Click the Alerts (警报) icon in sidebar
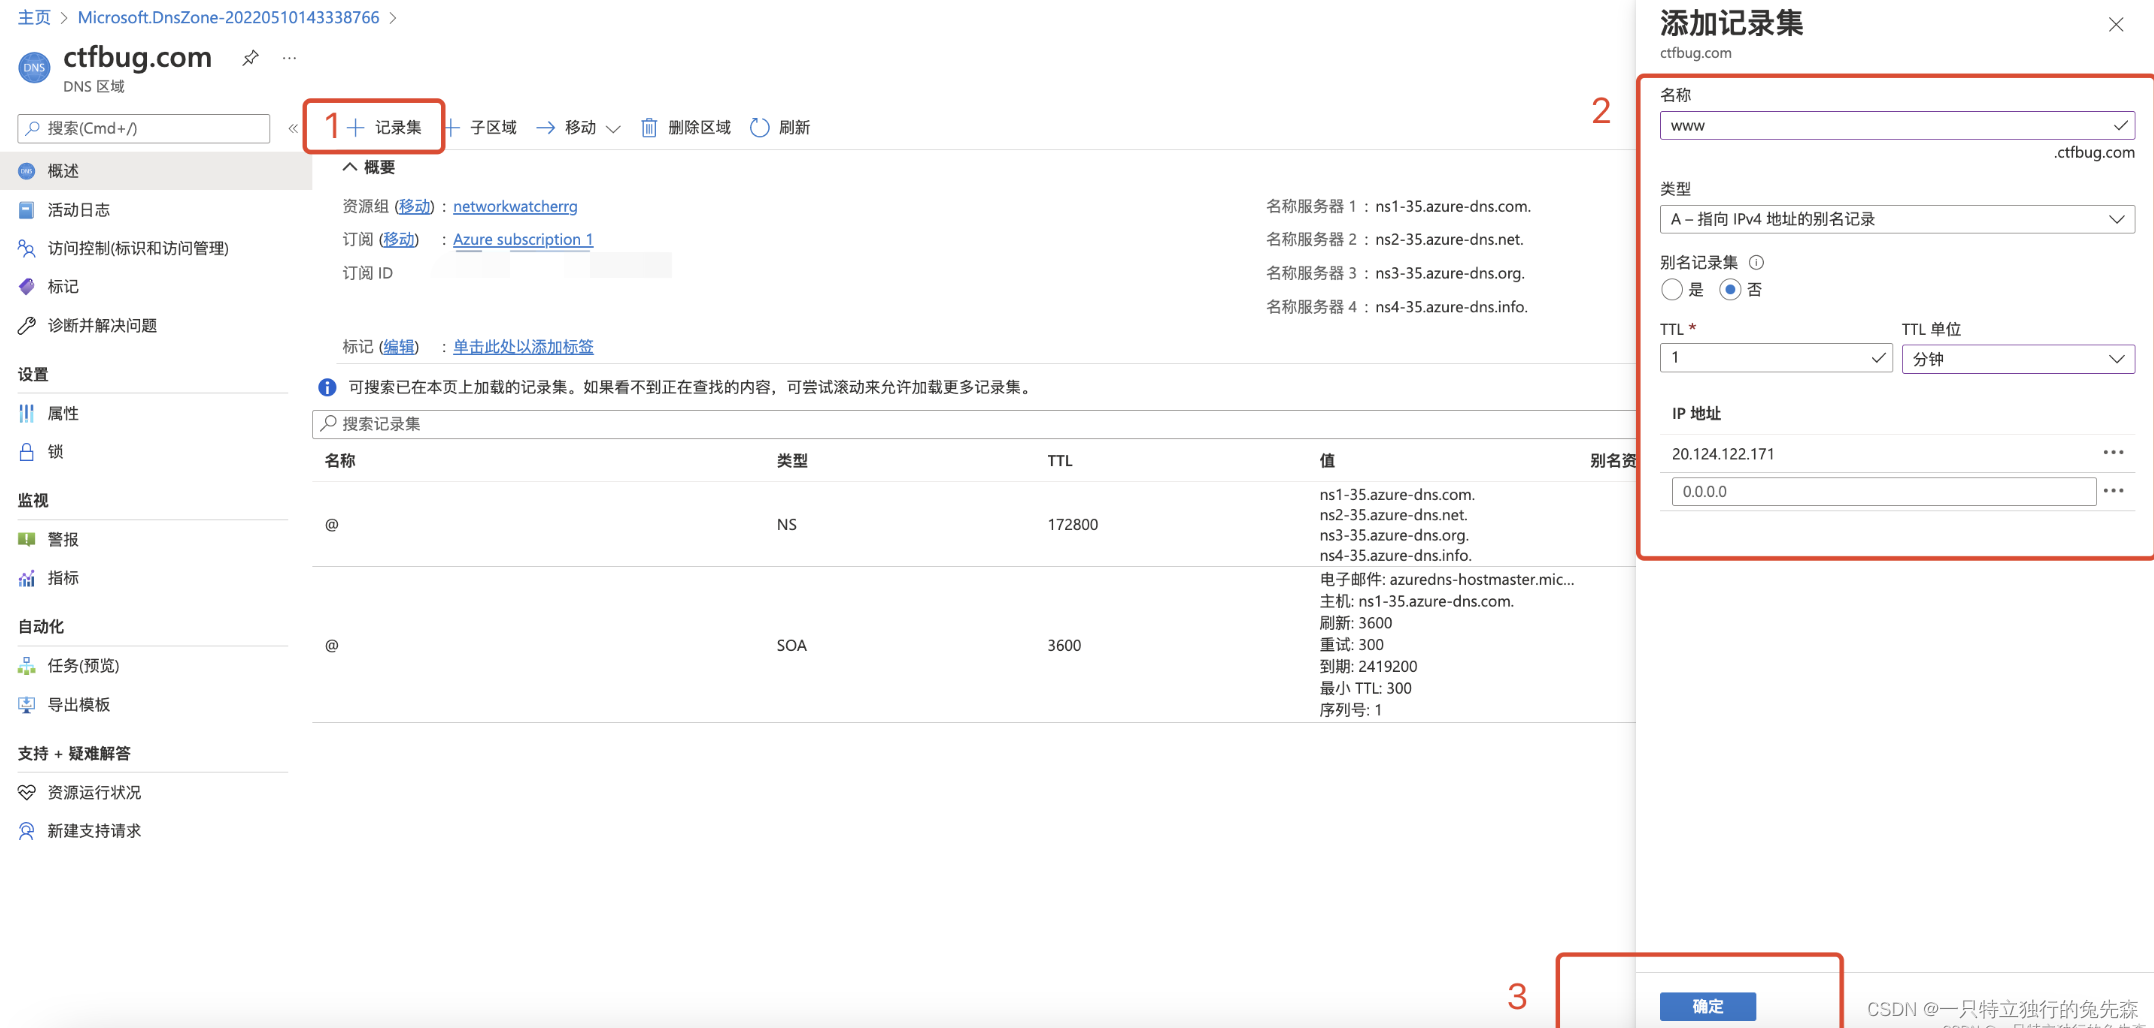This screenshot has height=1028, width=2154. coord(27,539)
